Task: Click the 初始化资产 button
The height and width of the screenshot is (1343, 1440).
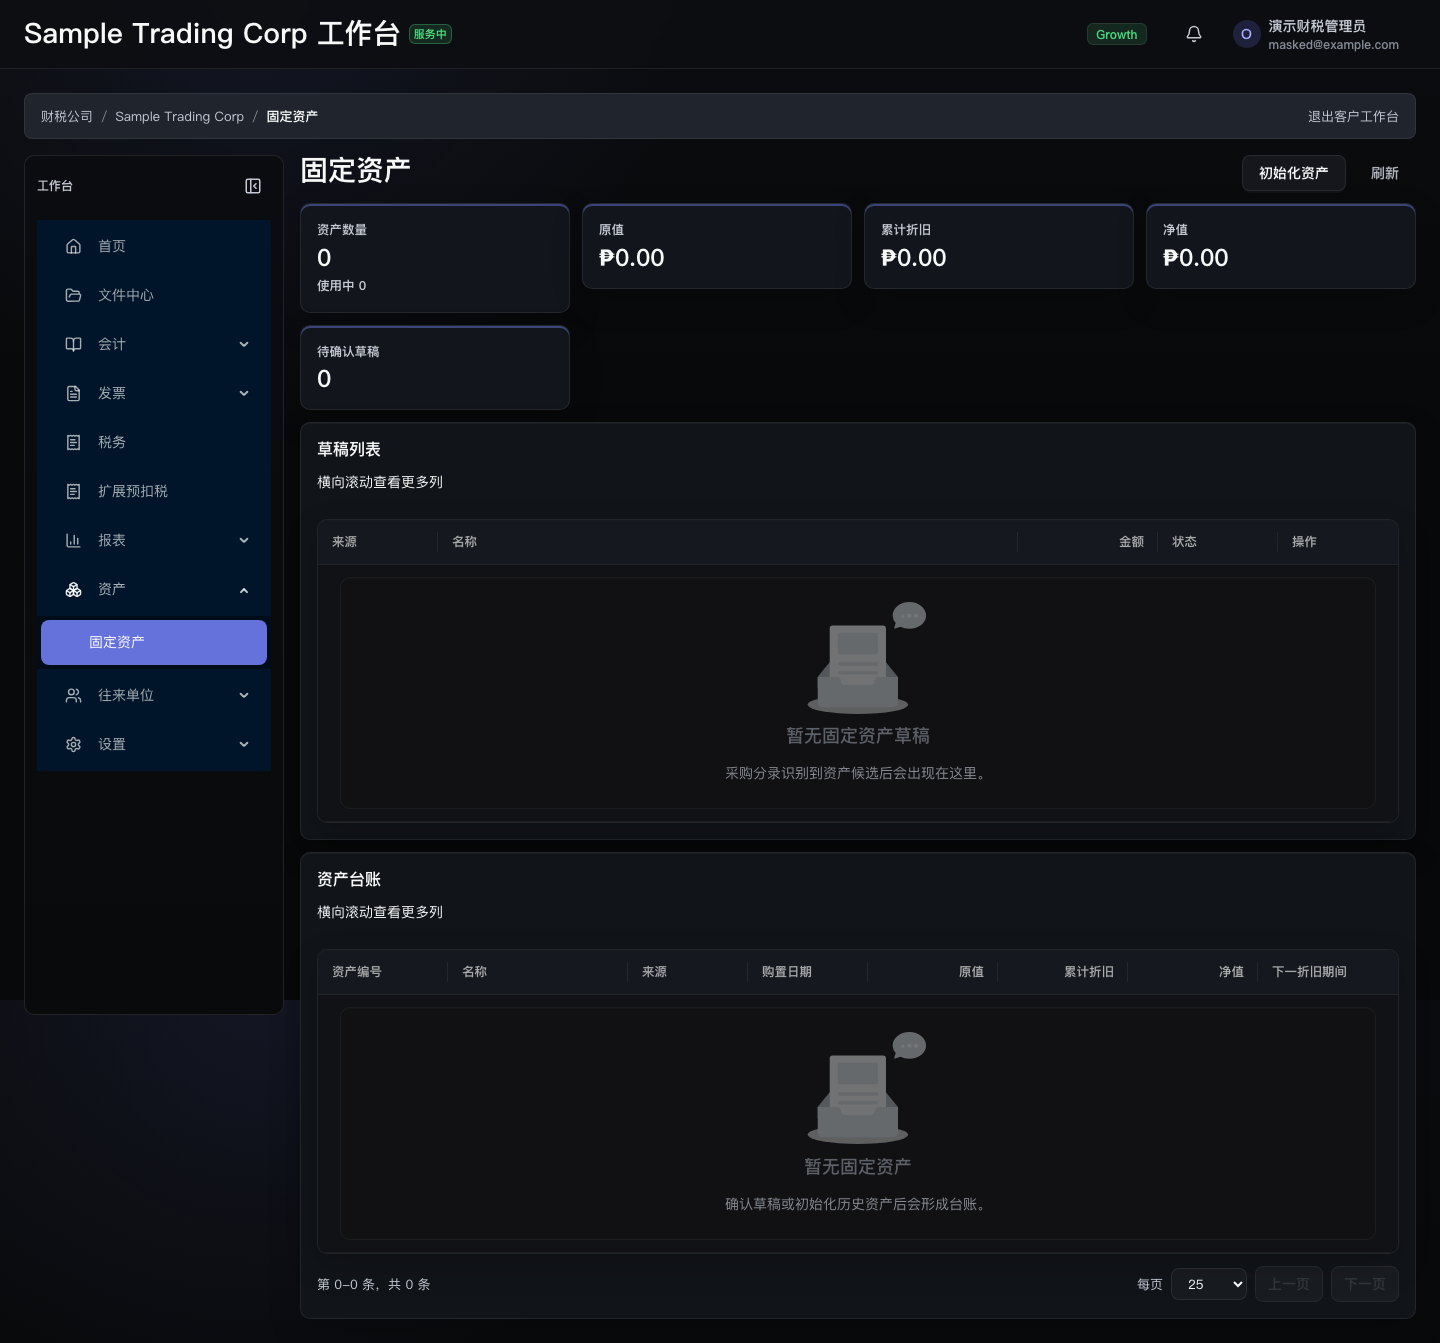Action: pyautogui.click(x=1294, y=173)
